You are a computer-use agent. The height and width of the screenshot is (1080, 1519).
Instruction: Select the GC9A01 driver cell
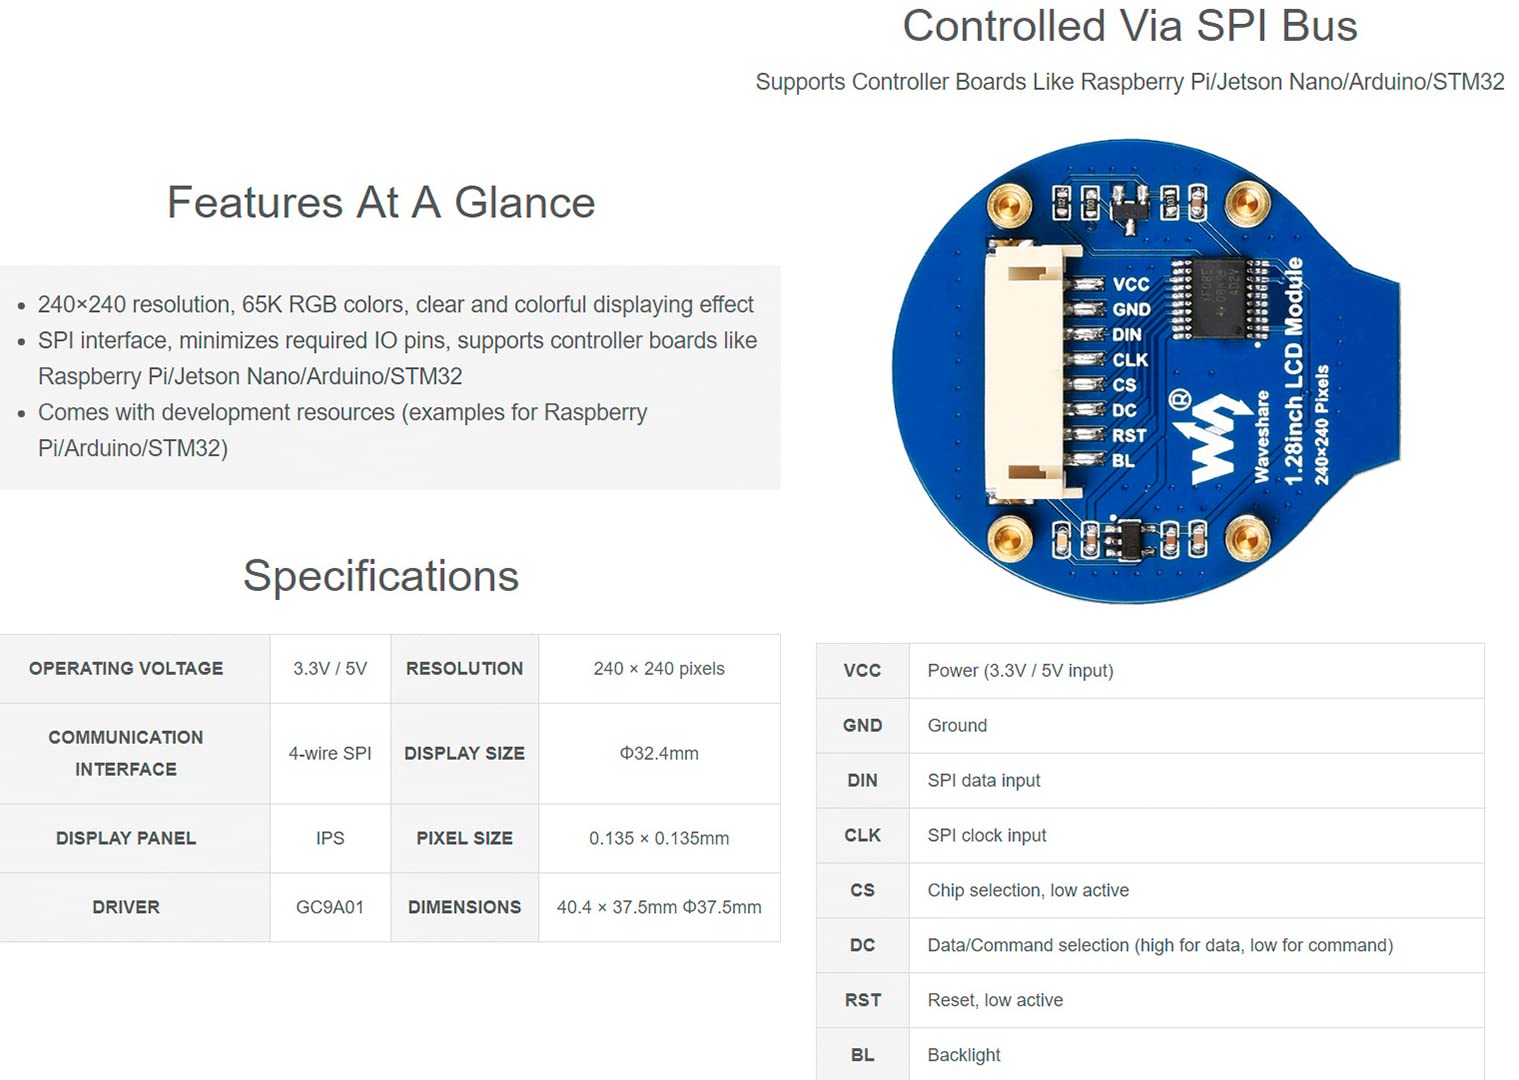[330, 907]
